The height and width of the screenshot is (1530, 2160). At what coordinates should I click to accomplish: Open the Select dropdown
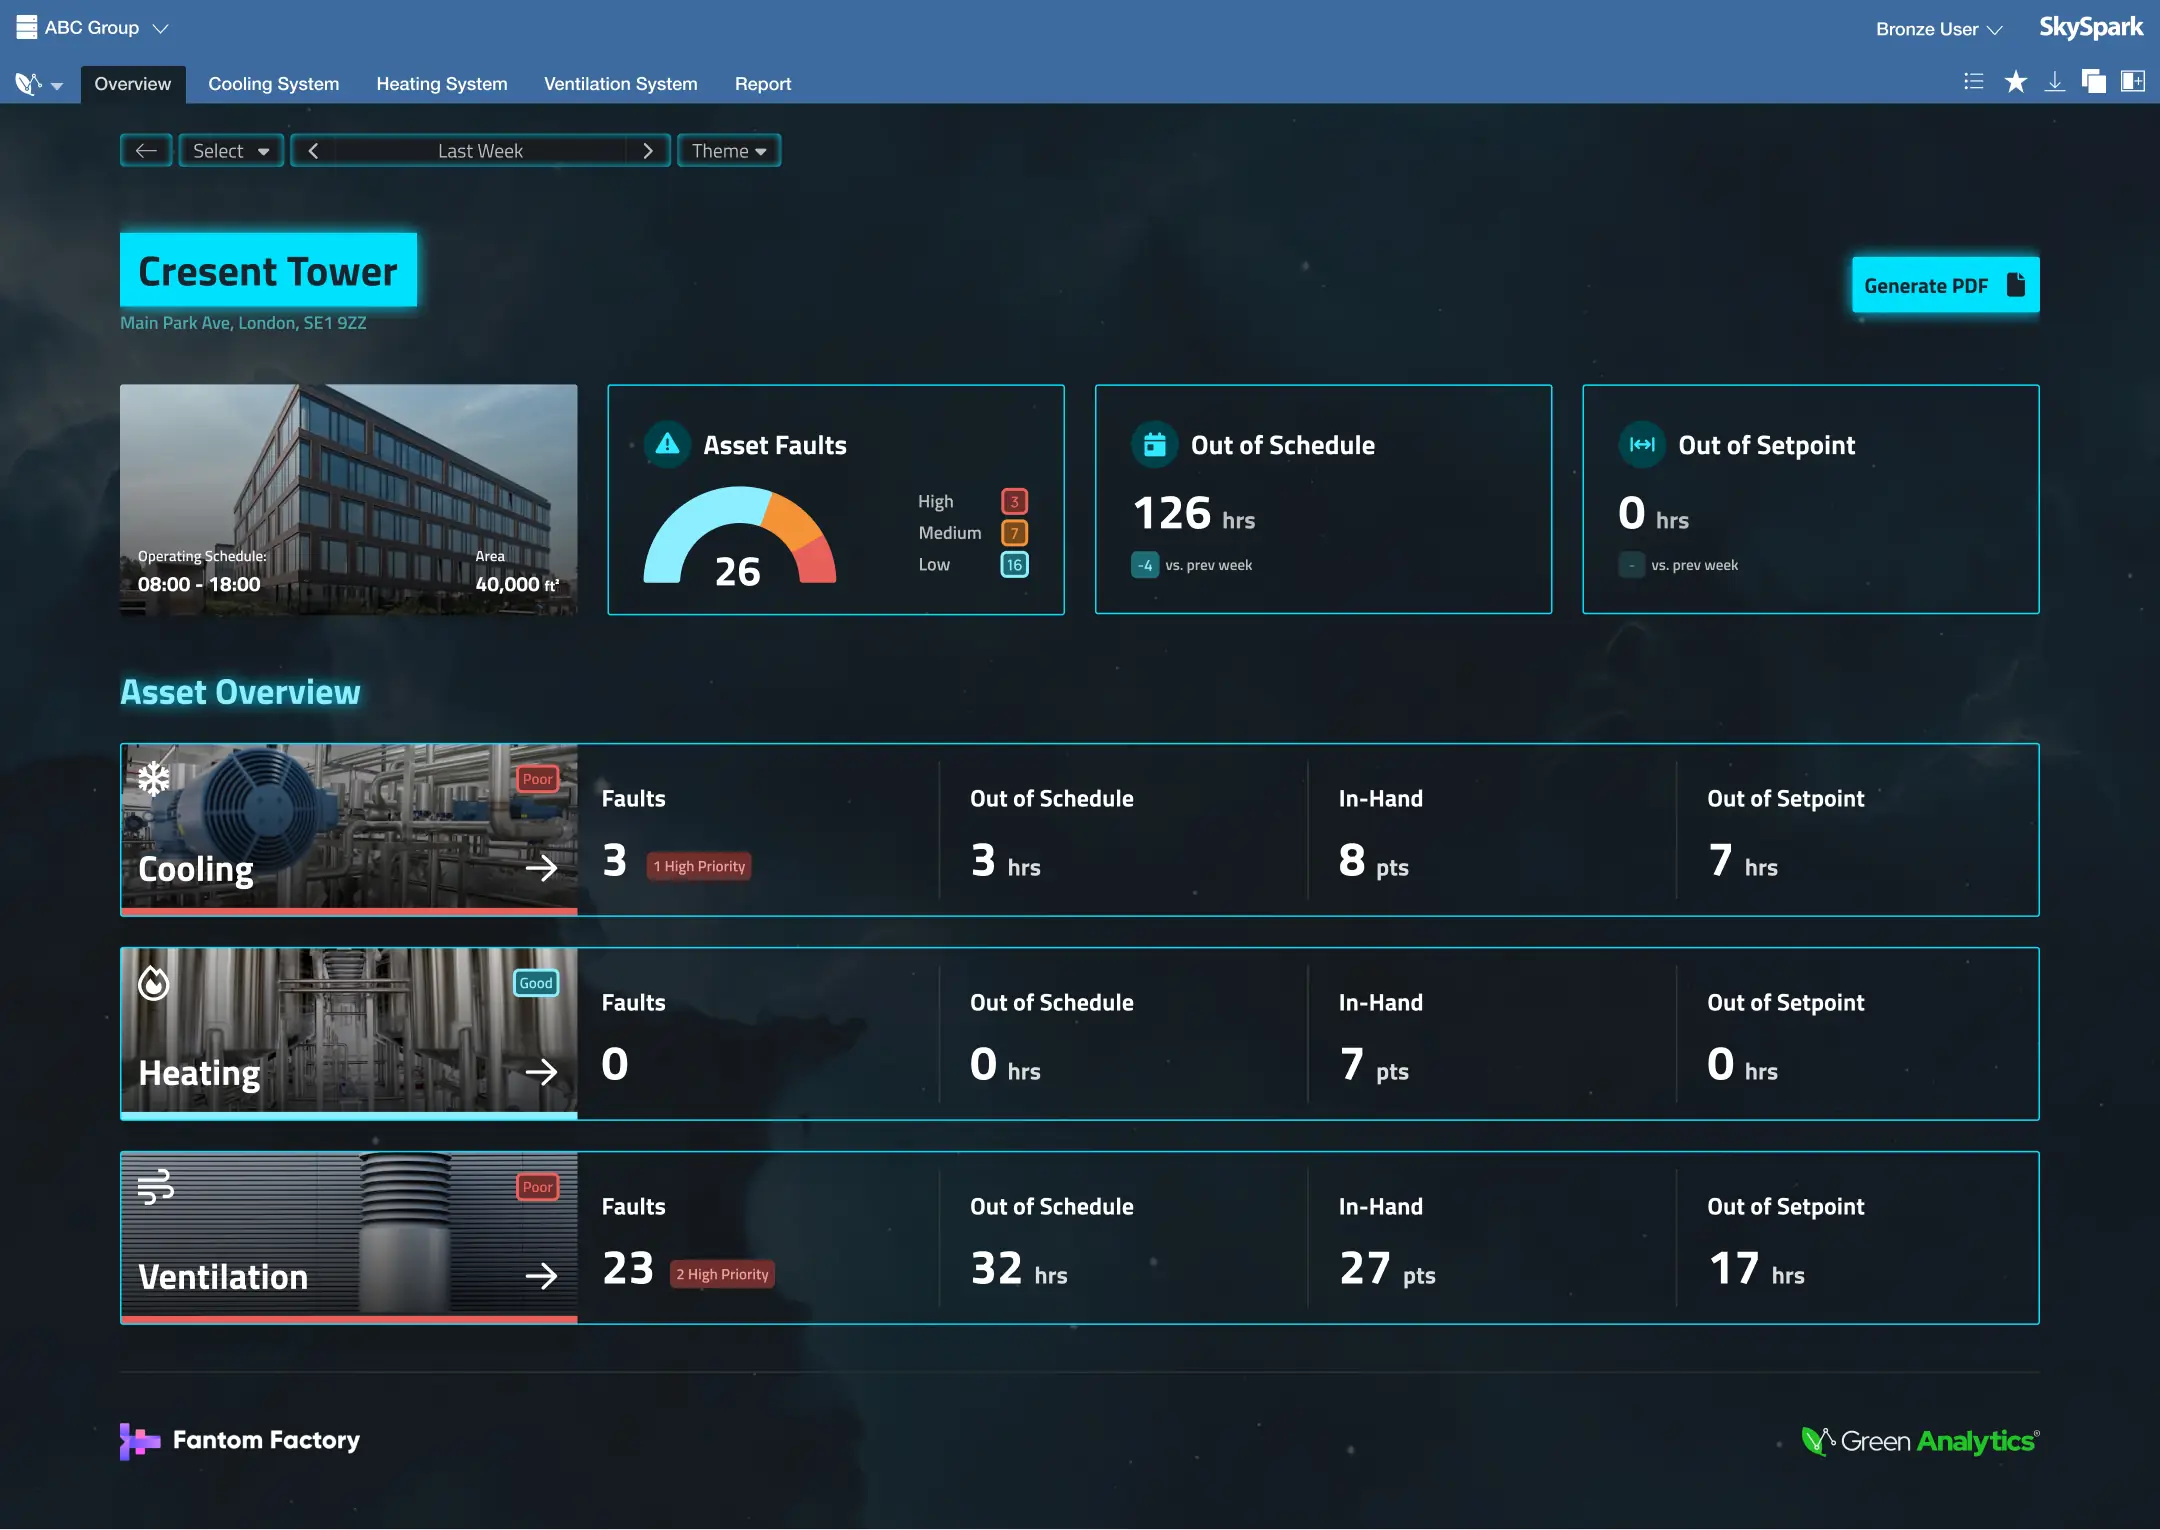point(230,150)
